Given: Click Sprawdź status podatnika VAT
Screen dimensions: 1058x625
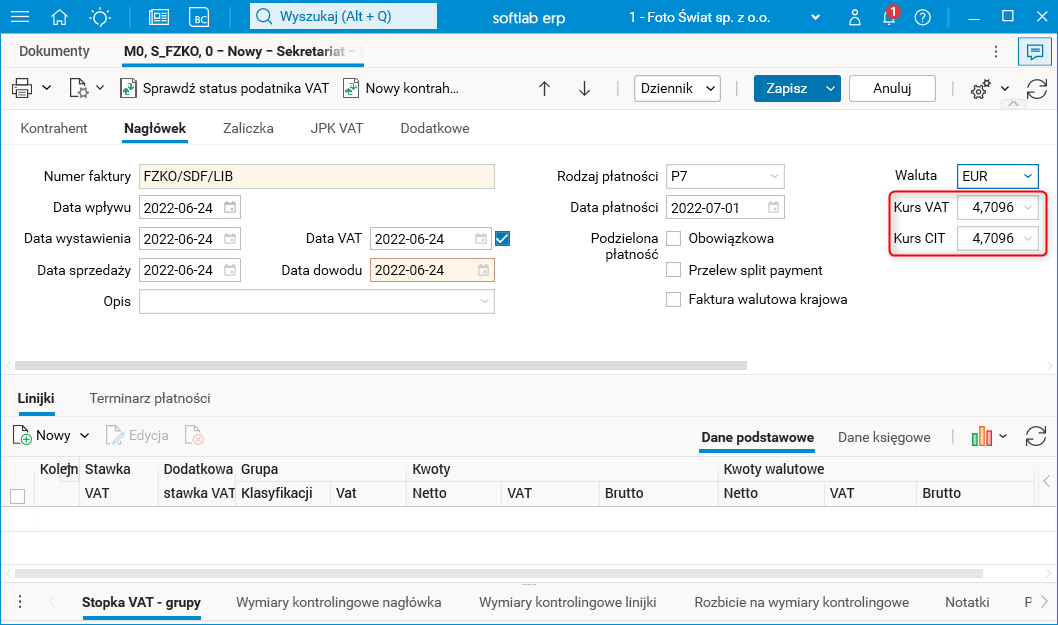Looking at the screenshot, I should coord(225,88).
